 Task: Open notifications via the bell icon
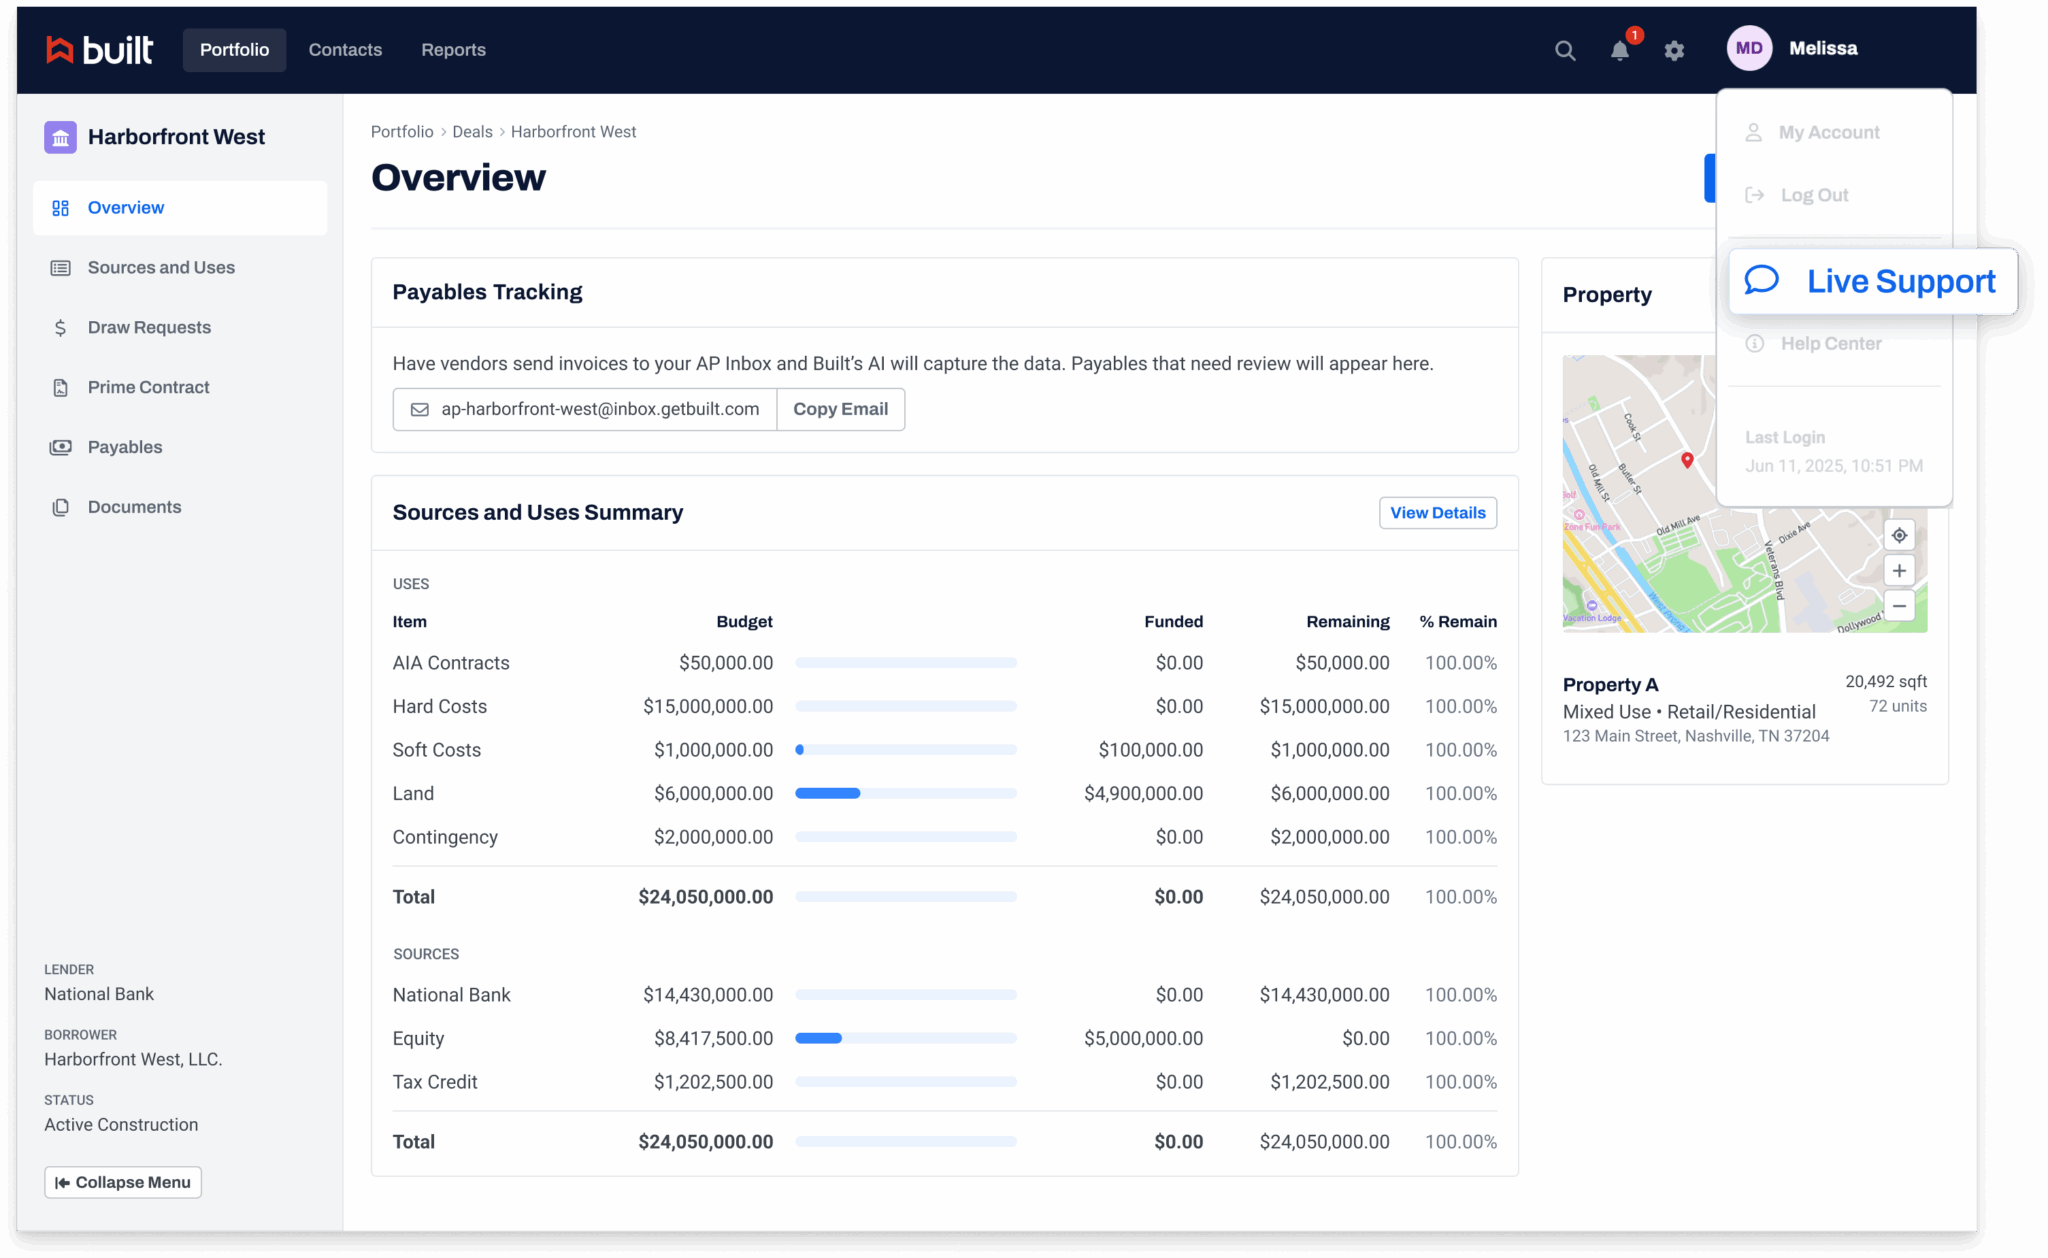(1620, 50)
